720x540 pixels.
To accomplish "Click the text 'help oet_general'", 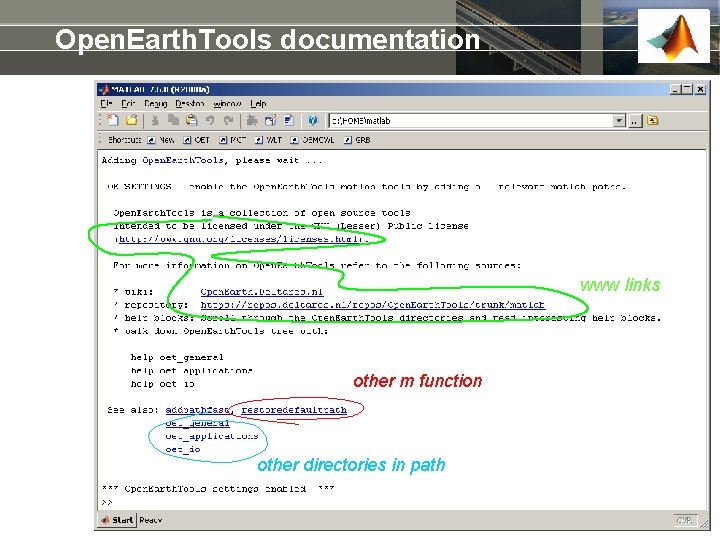I will click(177, 357).
